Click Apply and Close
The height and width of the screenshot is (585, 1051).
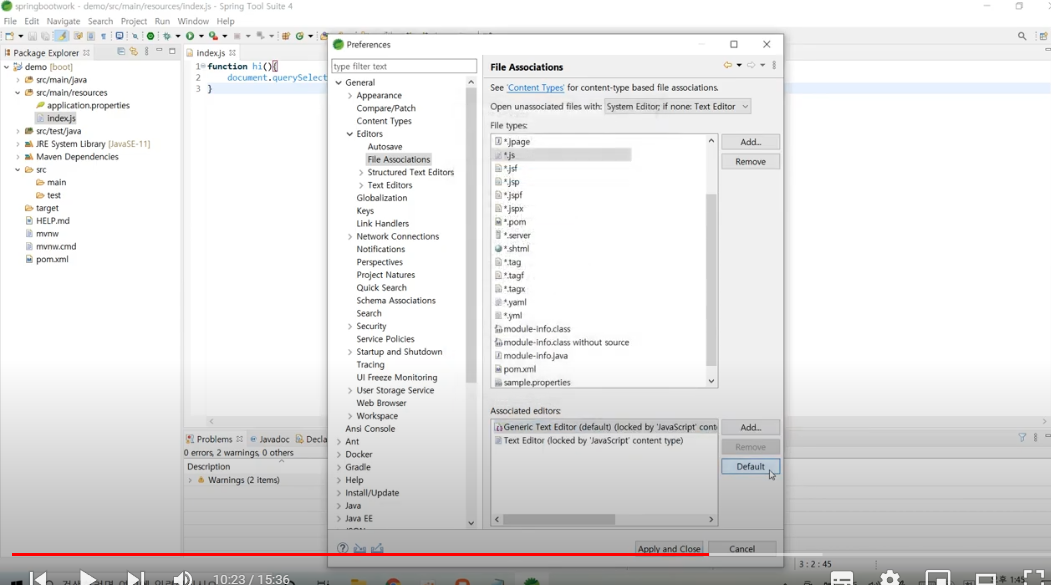(x=669, y=549)
